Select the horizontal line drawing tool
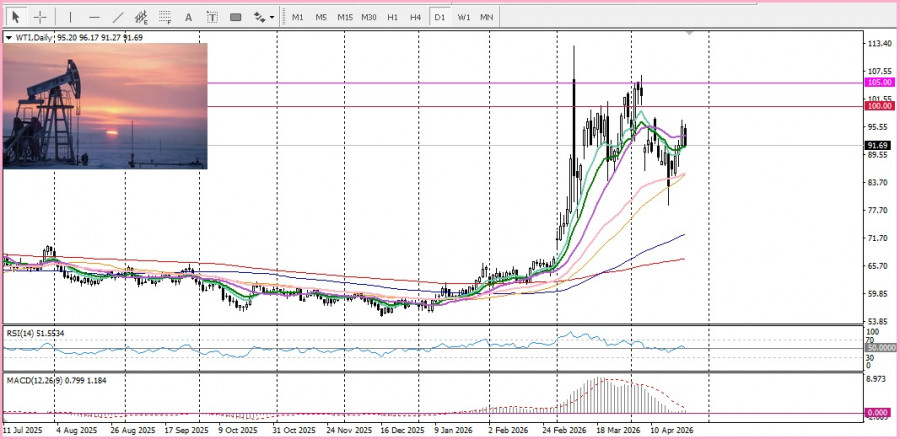Image resolution: width=900 pixels, height=439 pixels. (x=94, y=17)
